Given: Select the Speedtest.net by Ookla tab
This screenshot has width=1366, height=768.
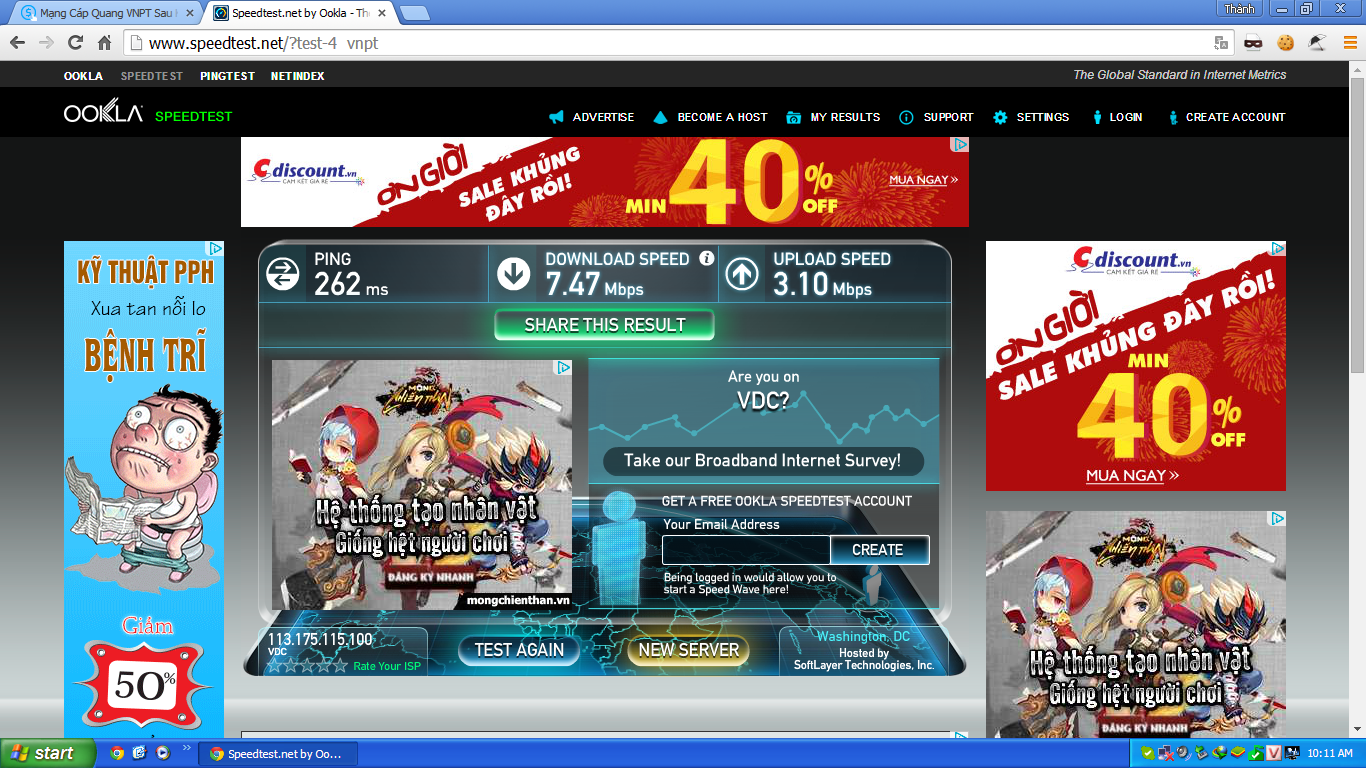Looking at the screenshot, I should 300,13.
